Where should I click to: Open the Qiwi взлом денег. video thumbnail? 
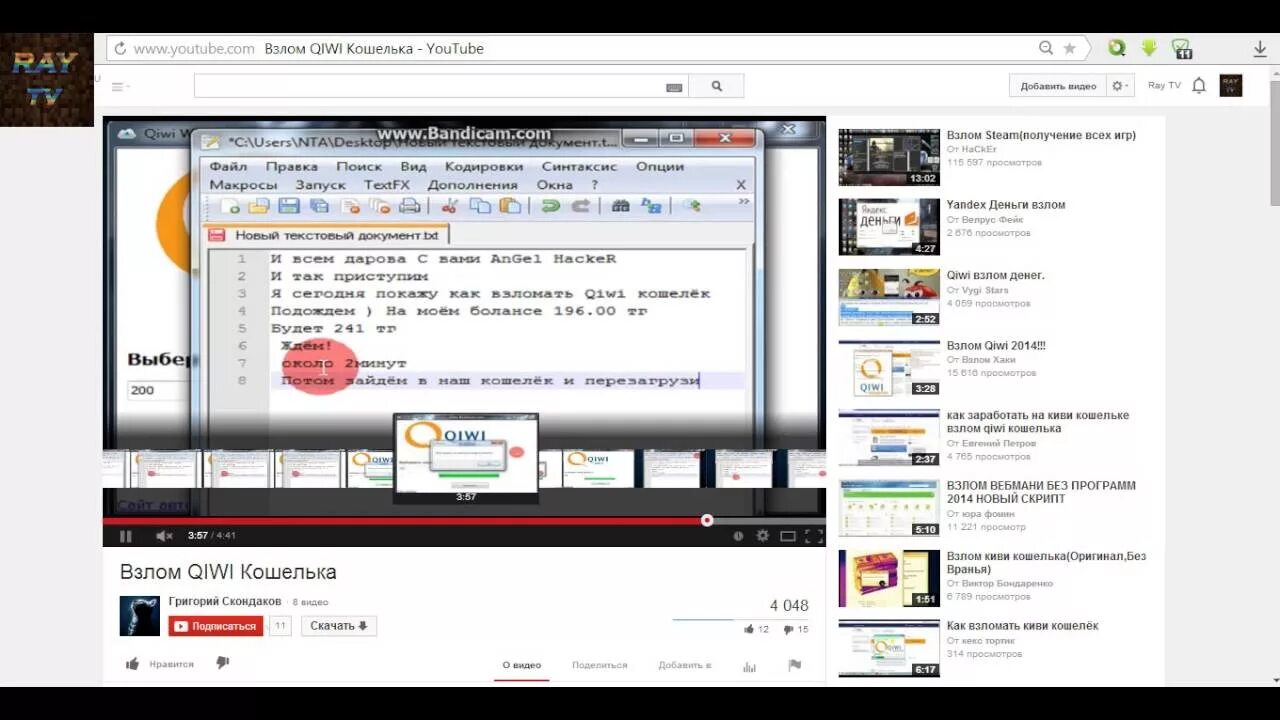(889, 297)
